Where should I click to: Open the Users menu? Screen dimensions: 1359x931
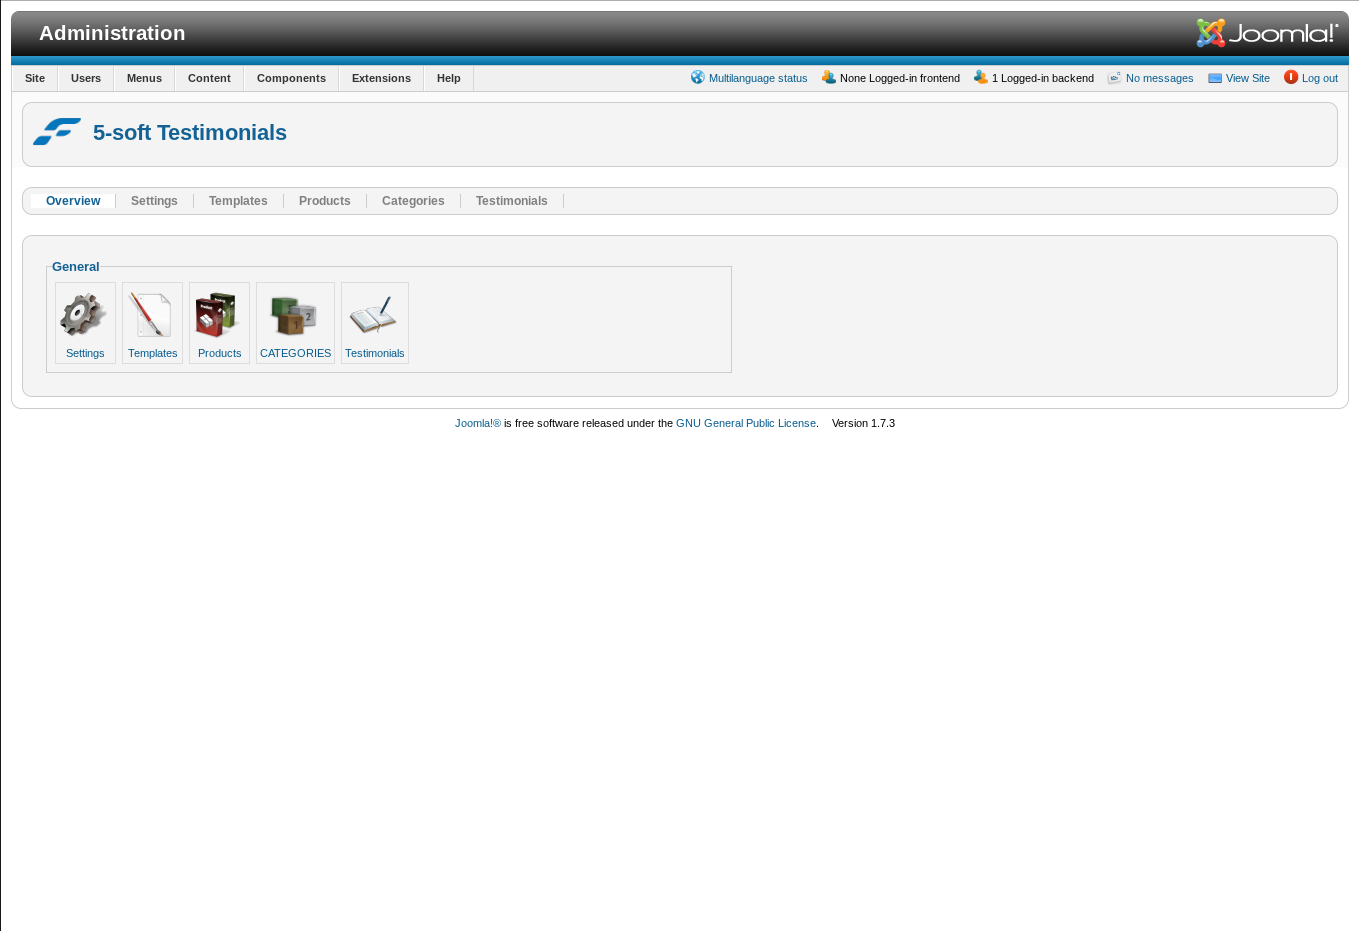86,78
